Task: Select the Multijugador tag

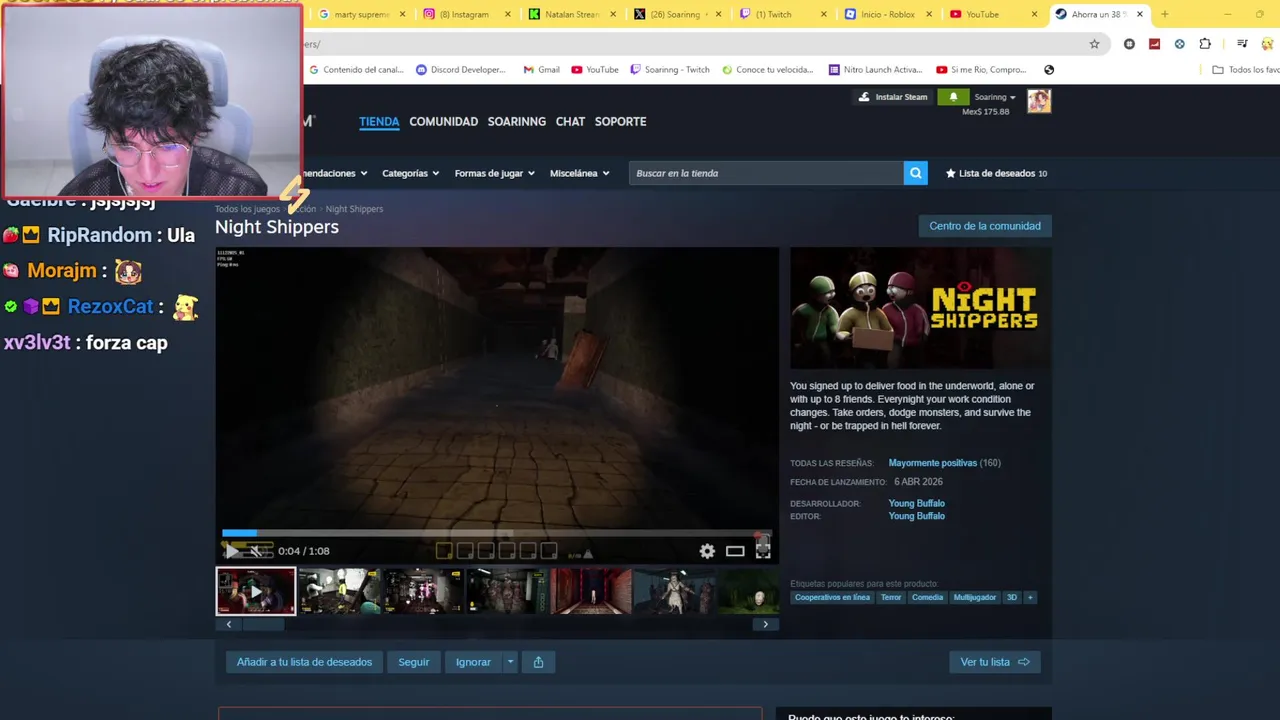Action: [975, 597]
